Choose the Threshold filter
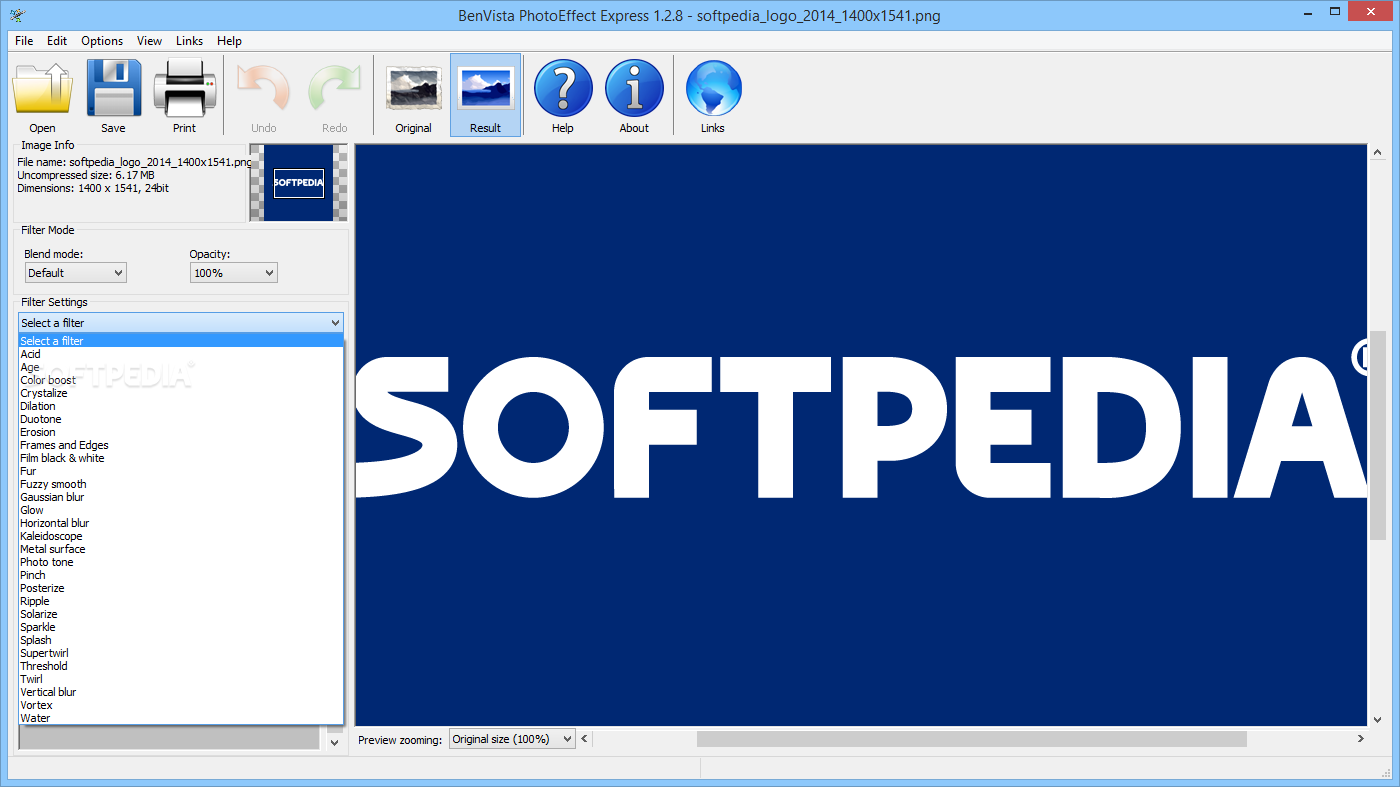Viewport: 1400px width, 787px height. coord(181,666)
